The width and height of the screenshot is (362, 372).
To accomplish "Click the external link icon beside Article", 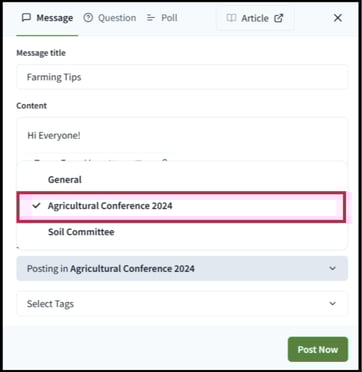I will pos(278,18).
